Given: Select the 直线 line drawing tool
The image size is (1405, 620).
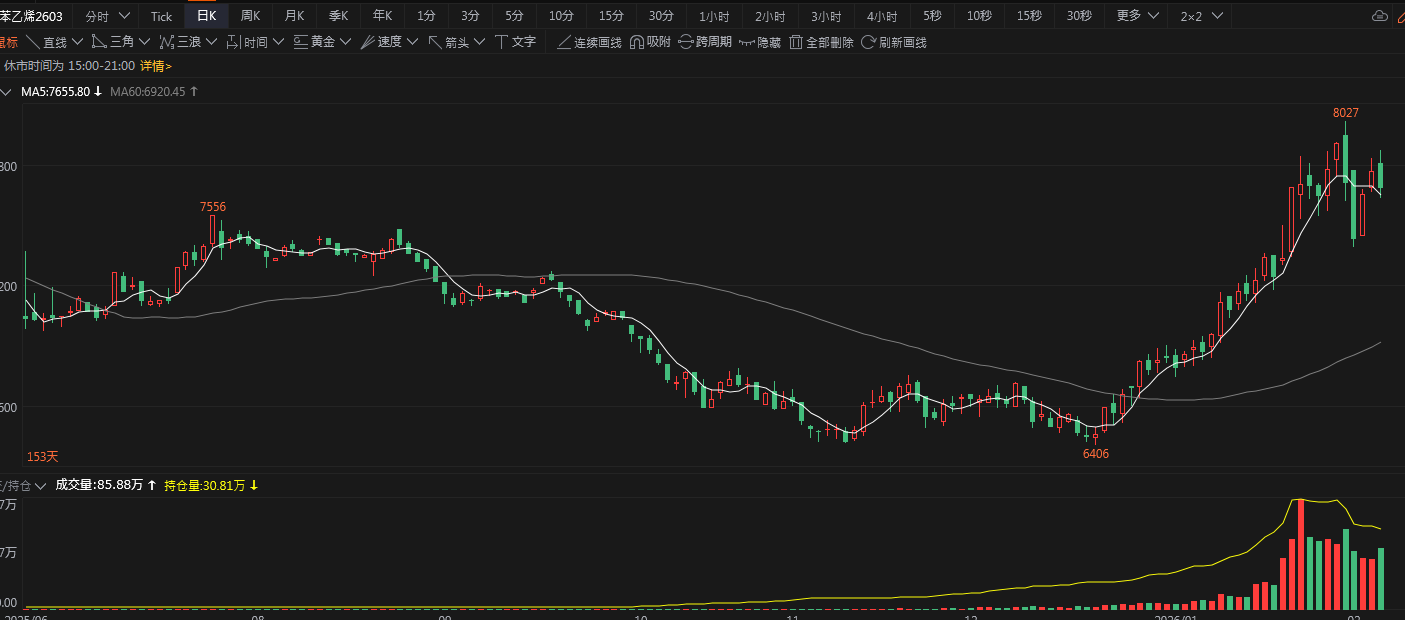Looking at the screenshot, I should point(46,42).
